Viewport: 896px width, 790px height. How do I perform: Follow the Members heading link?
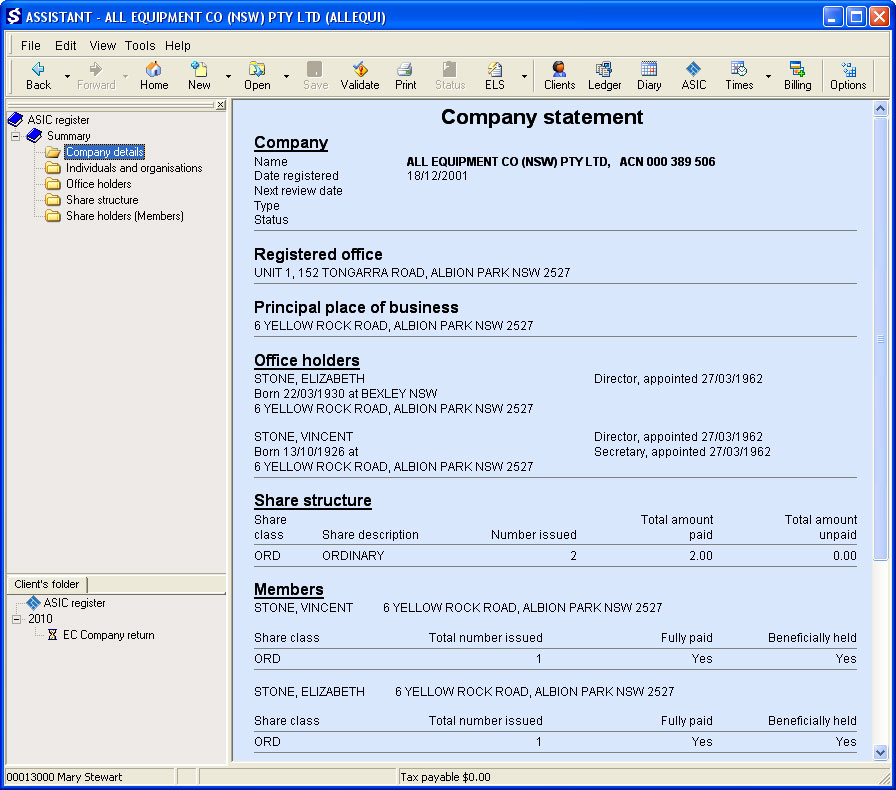click(x=289, y=589)
